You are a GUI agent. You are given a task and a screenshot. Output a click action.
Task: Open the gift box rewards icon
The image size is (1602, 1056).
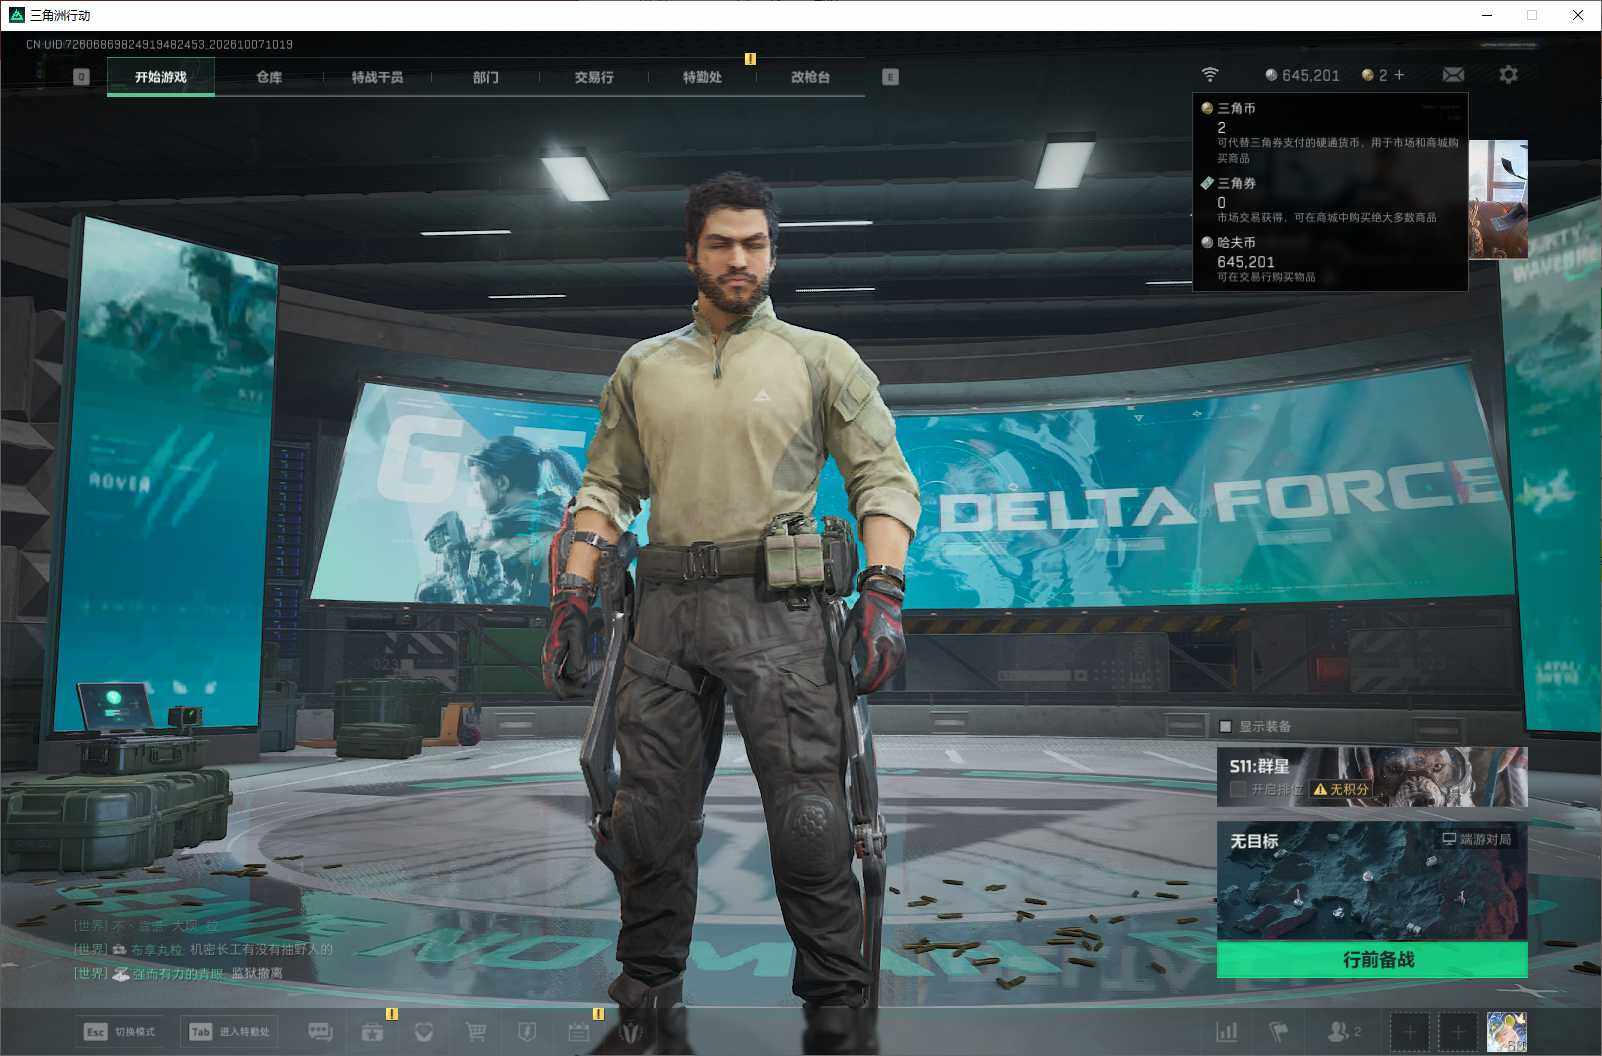[372, 1032]
